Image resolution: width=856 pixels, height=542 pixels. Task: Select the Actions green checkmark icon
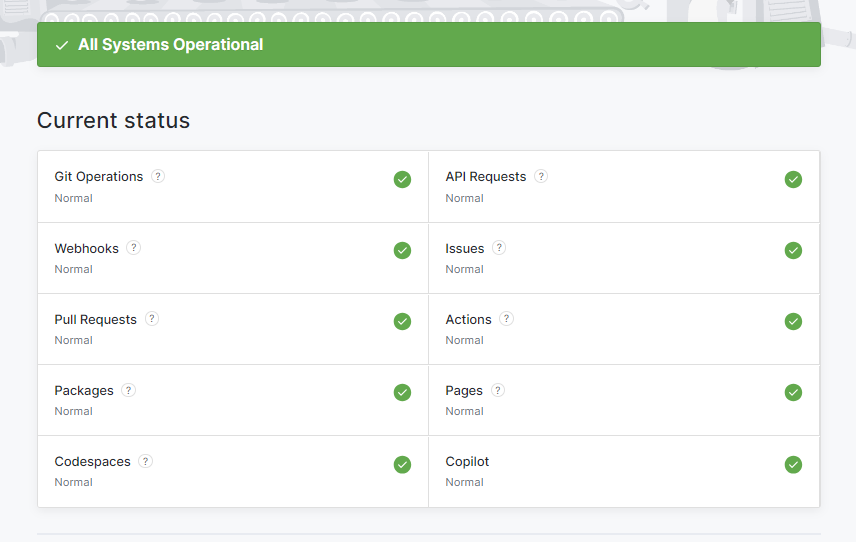(793, 321)
